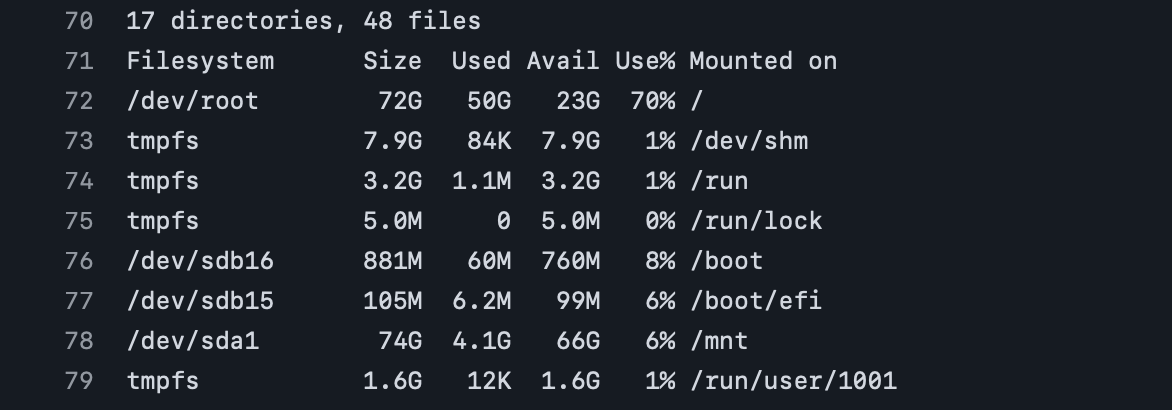Select line number 71 of the log

(78, 61)
